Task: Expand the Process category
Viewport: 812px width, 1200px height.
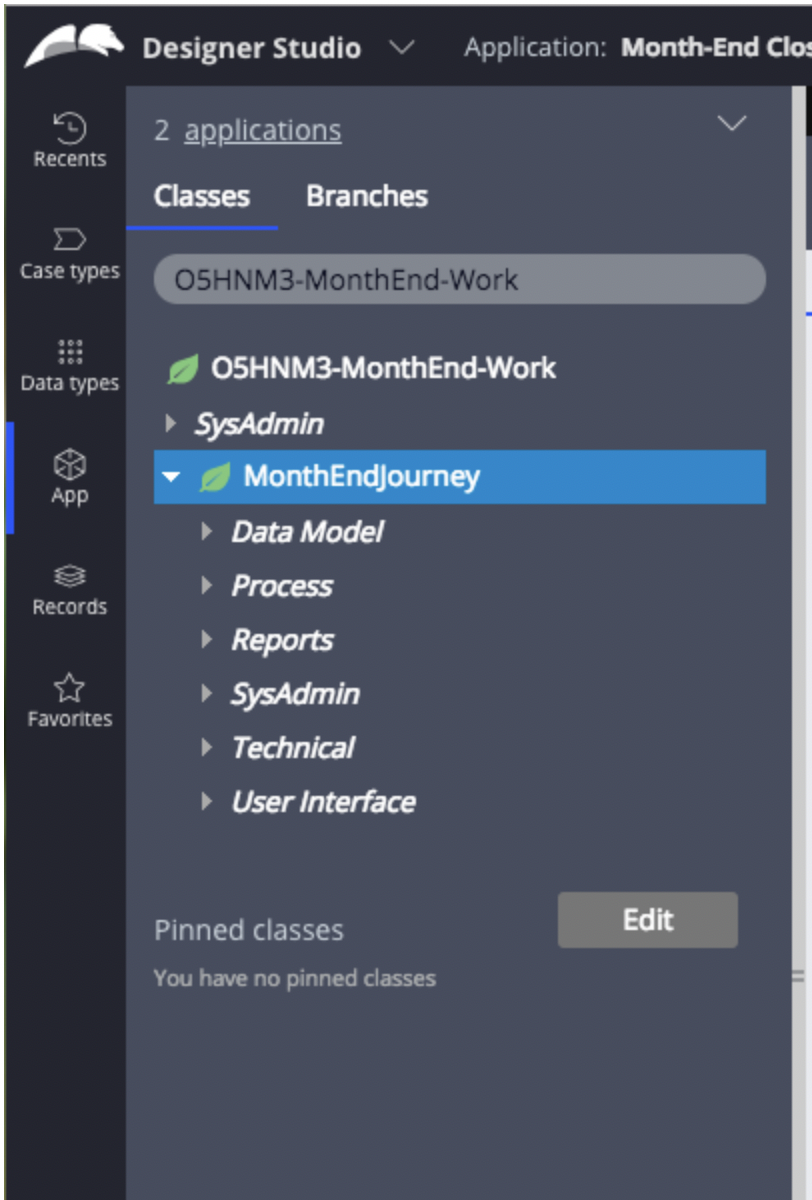Action: click(x=207, y=585)
